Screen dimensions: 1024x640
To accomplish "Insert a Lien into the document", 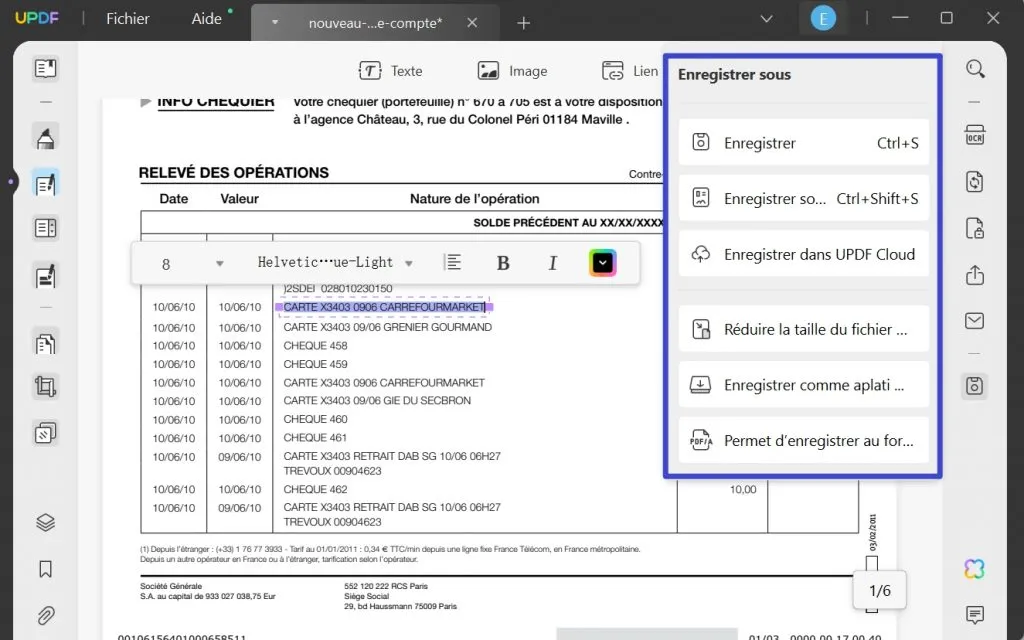I will tap(630, 71).
